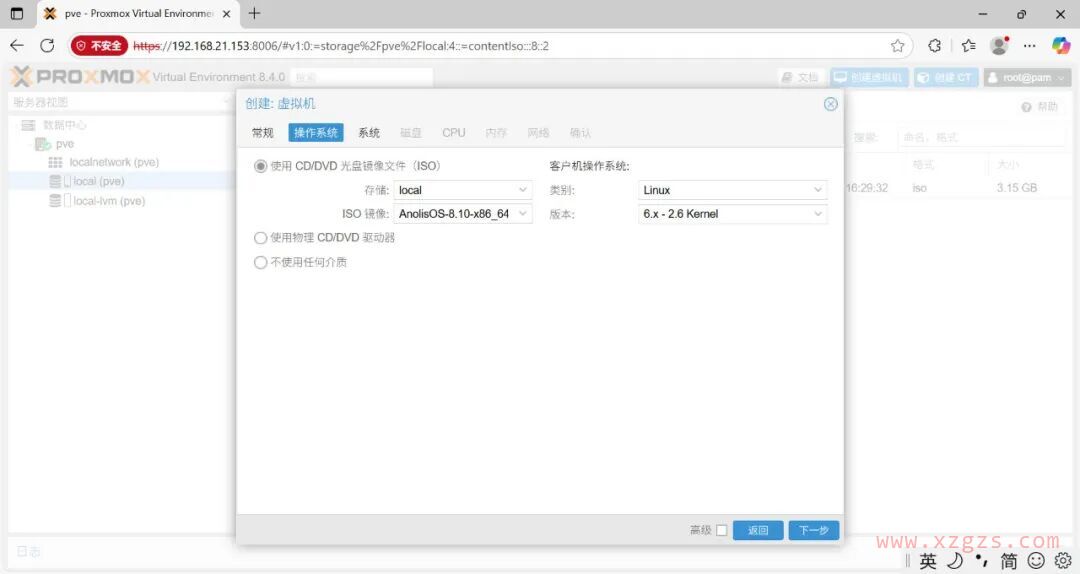1080x574 pixels.
Task: Open IME settings gear icon
Action: pos(1063,561)
